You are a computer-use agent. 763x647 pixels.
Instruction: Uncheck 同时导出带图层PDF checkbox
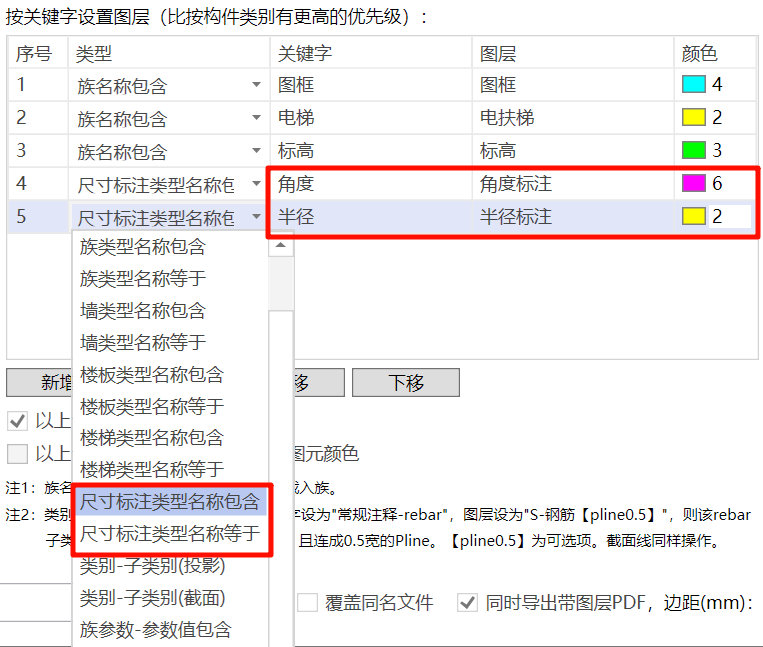tap(467, 603)
